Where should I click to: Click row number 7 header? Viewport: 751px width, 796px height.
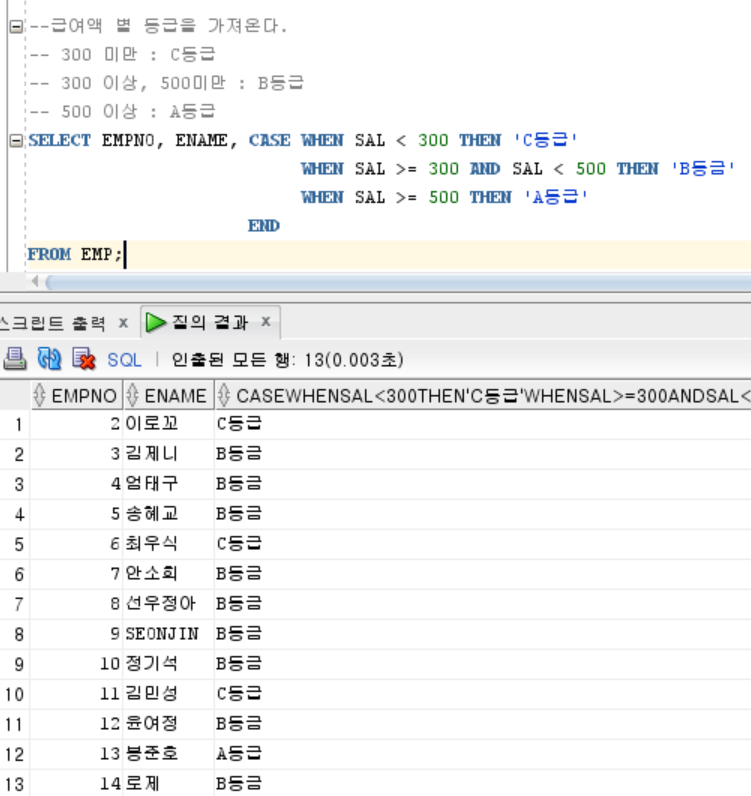pos(15,604)
